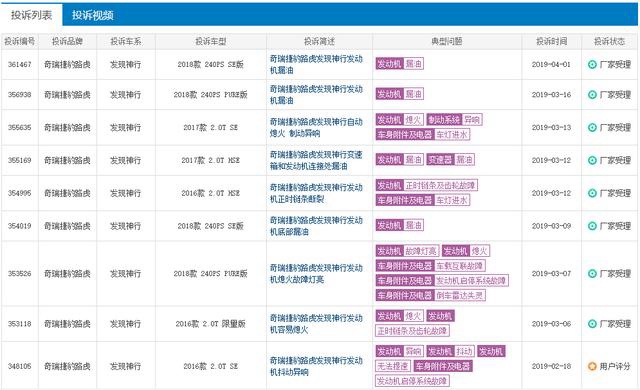
Task: Click the green status icon for complaint 353526
Action: coord(592,273)
